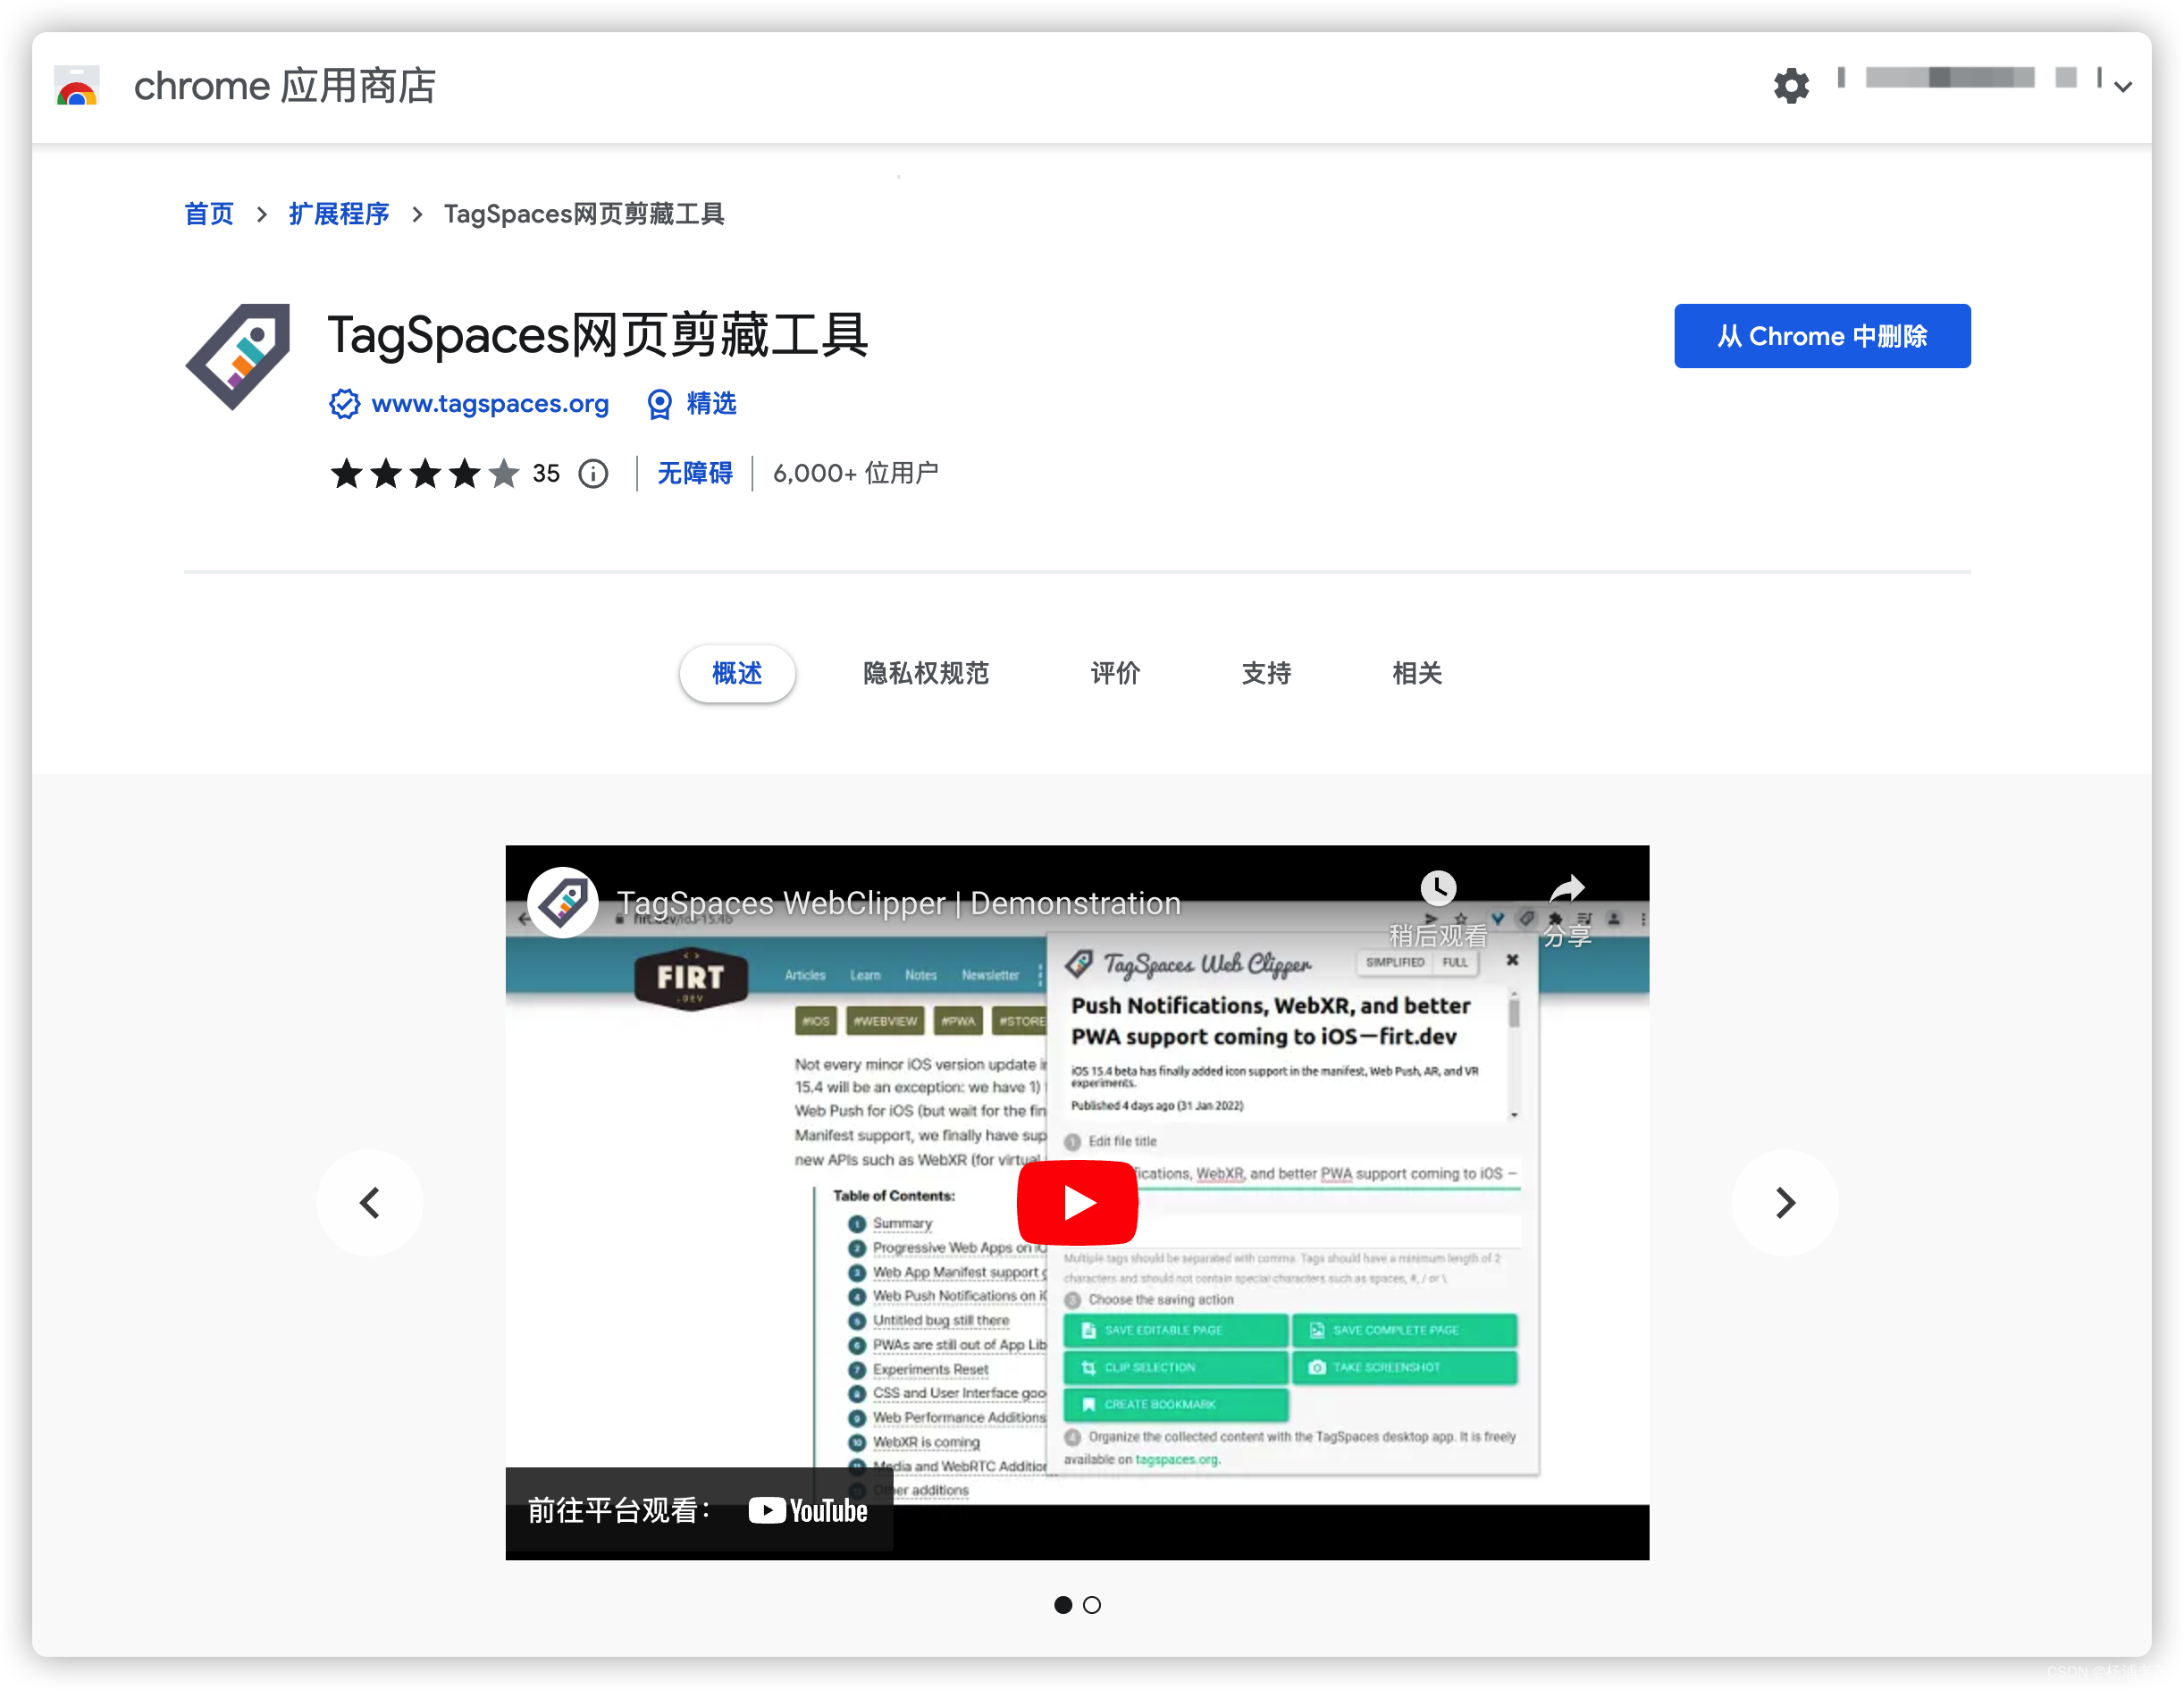Click the 扩展程序 breadcrumb link
This screenshot has height=1689, width=2184.
339,214
